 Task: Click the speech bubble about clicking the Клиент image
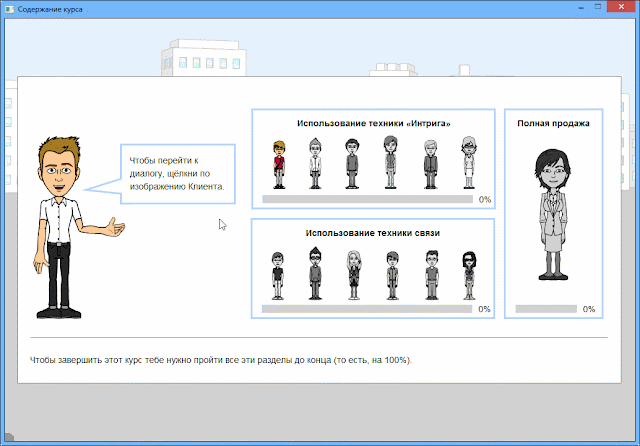click(178, 174)
